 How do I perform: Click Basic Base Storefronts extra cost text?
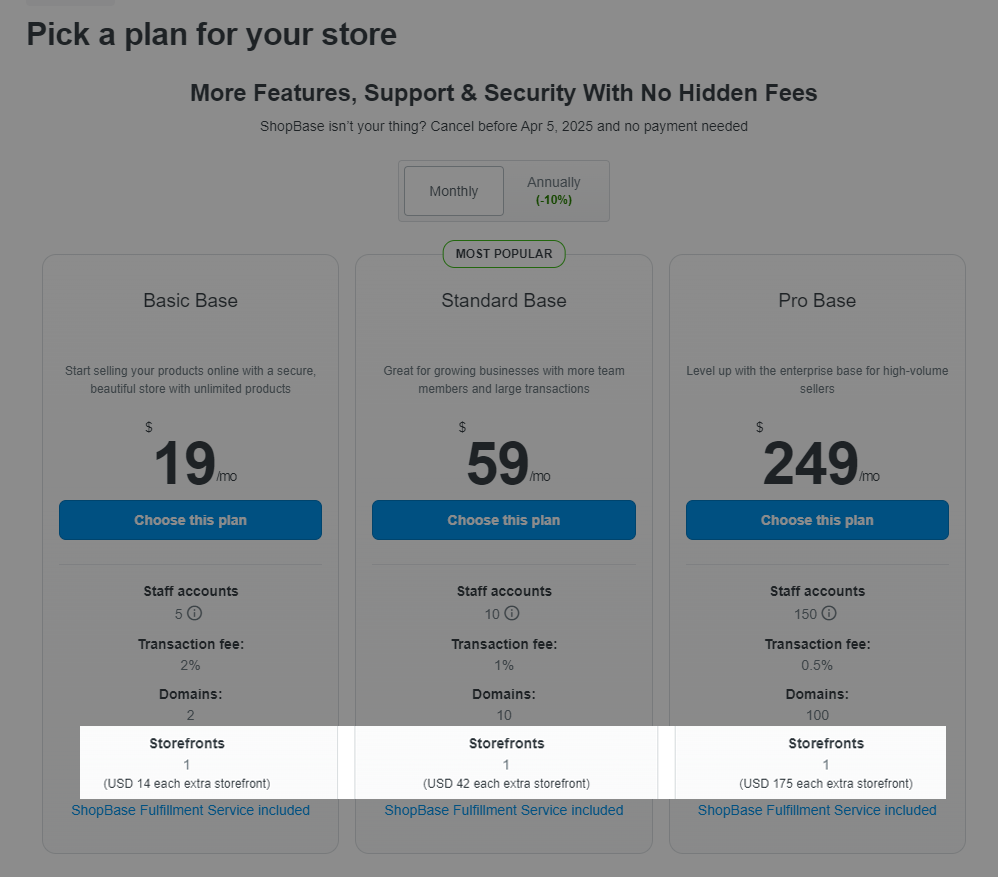[x=187, y=783]
